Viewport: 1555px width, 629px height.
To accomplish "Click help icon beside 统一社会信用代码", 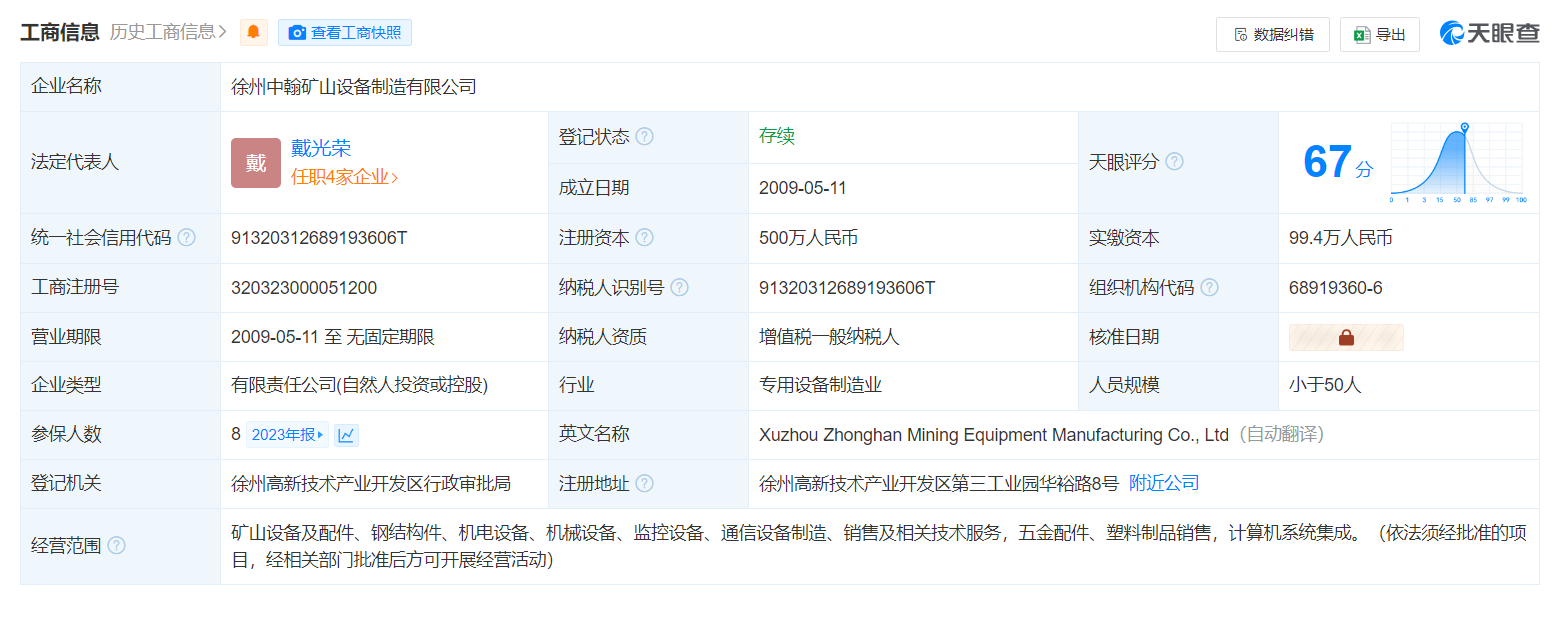I will (x=186, y=238).
